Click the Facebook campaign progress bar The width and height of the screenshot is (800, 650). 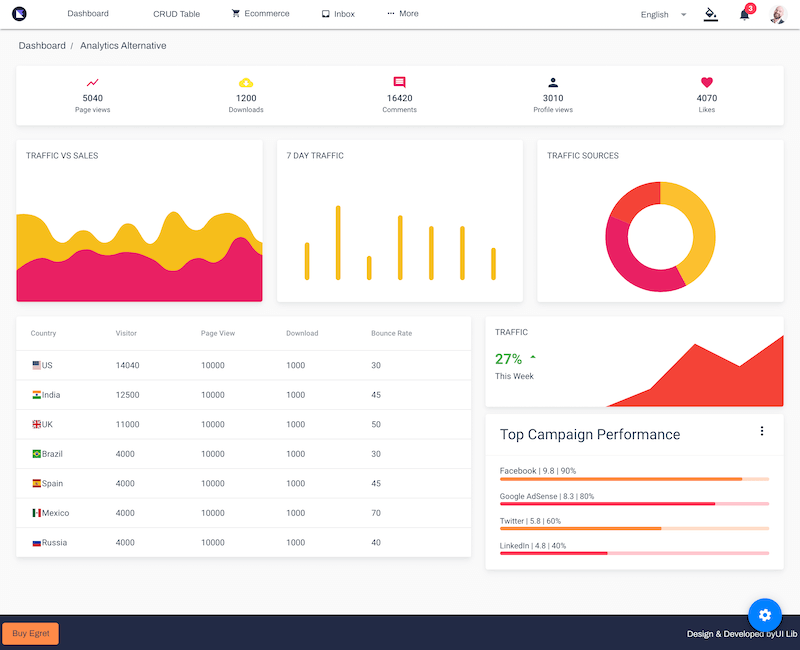pyautogui.click(x=634, y=479)
